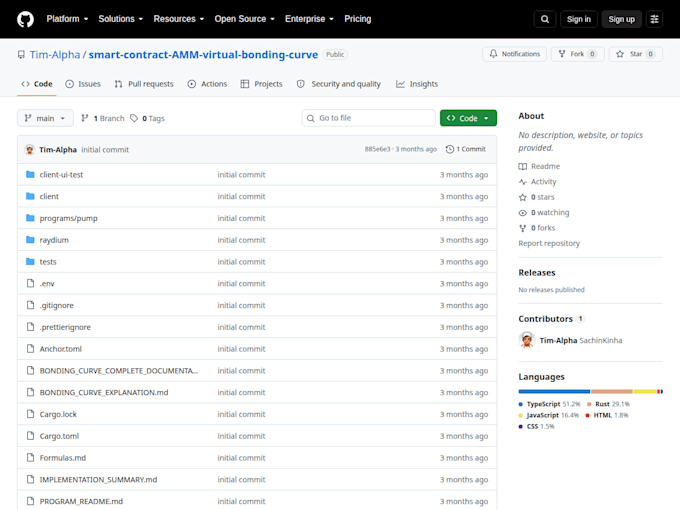The image size is (680, 510).
Task: Open the smart-contract-AMM-virtual-bonding-curve repo link
Action: pos(203,55)
